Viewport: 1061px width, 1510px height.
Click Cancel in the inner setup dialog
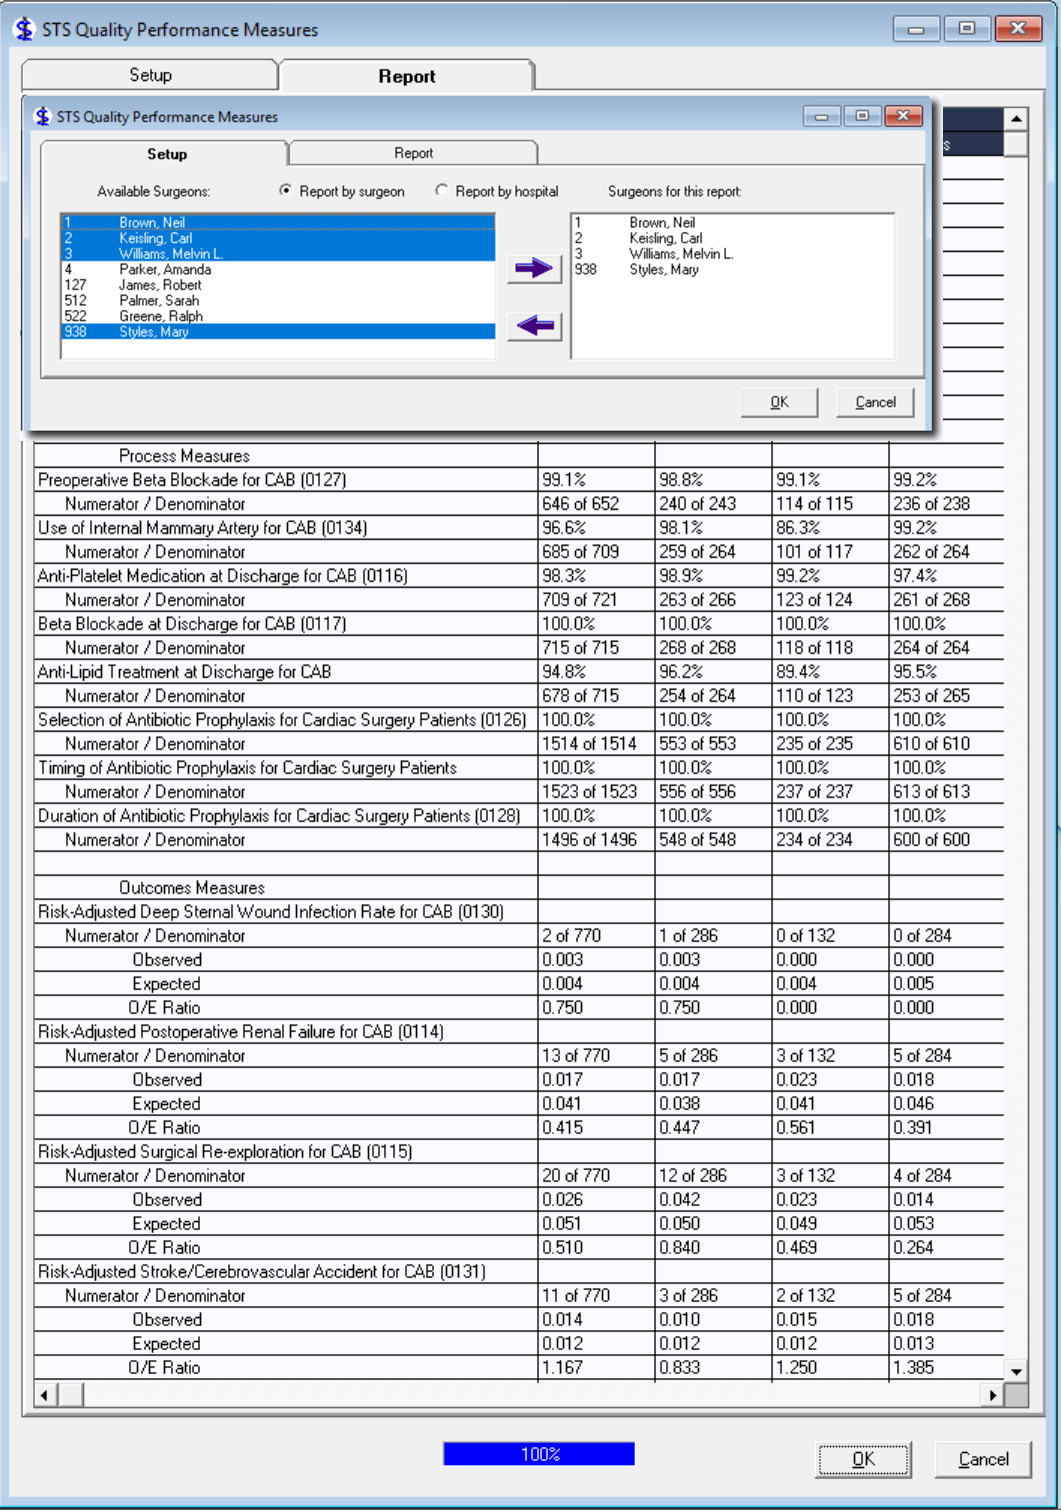pyautogui.click(x=875, y=402)
